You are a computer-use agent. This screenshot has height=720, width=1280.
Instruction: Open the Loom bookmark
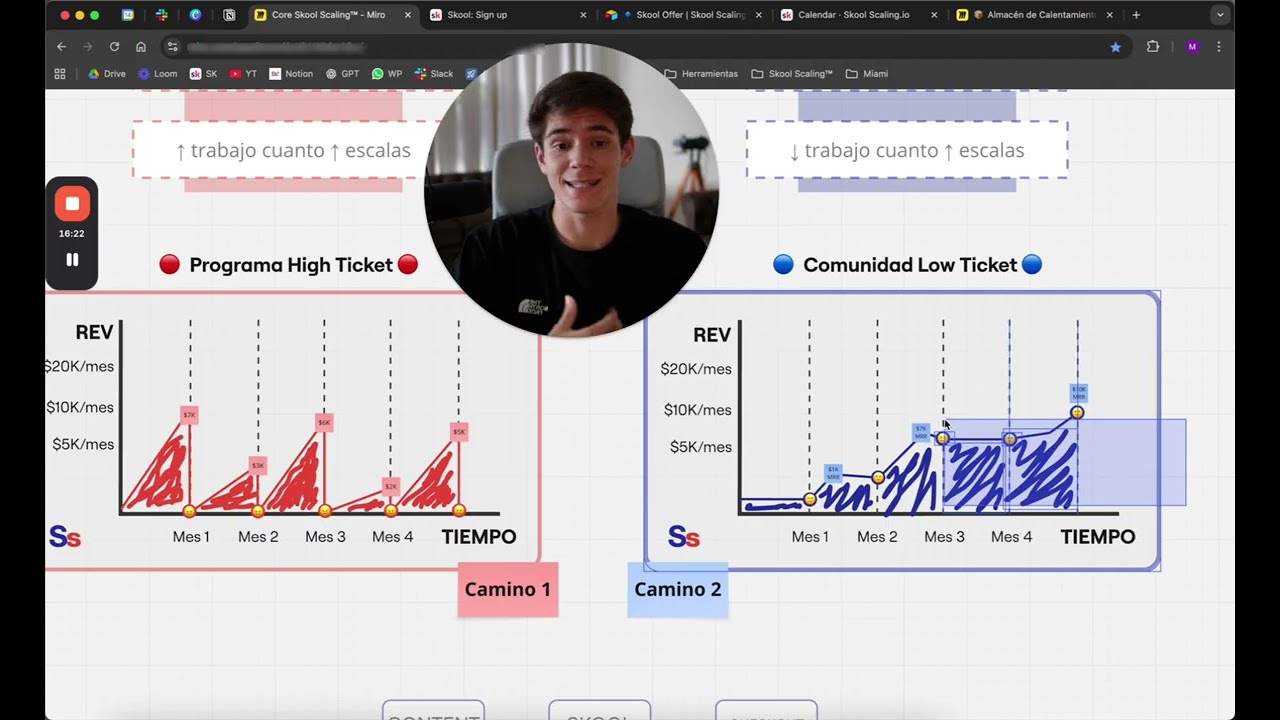coord(158,74)
